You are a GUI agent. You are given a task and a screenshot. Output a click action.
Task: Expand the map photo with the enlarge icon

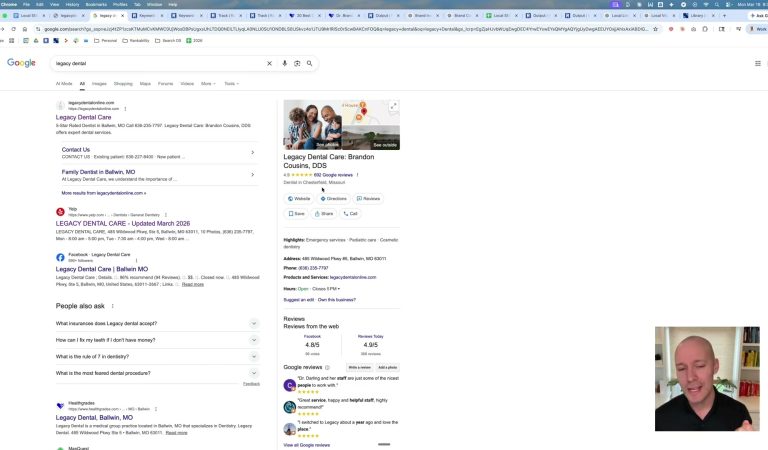(x=393, y=106)
